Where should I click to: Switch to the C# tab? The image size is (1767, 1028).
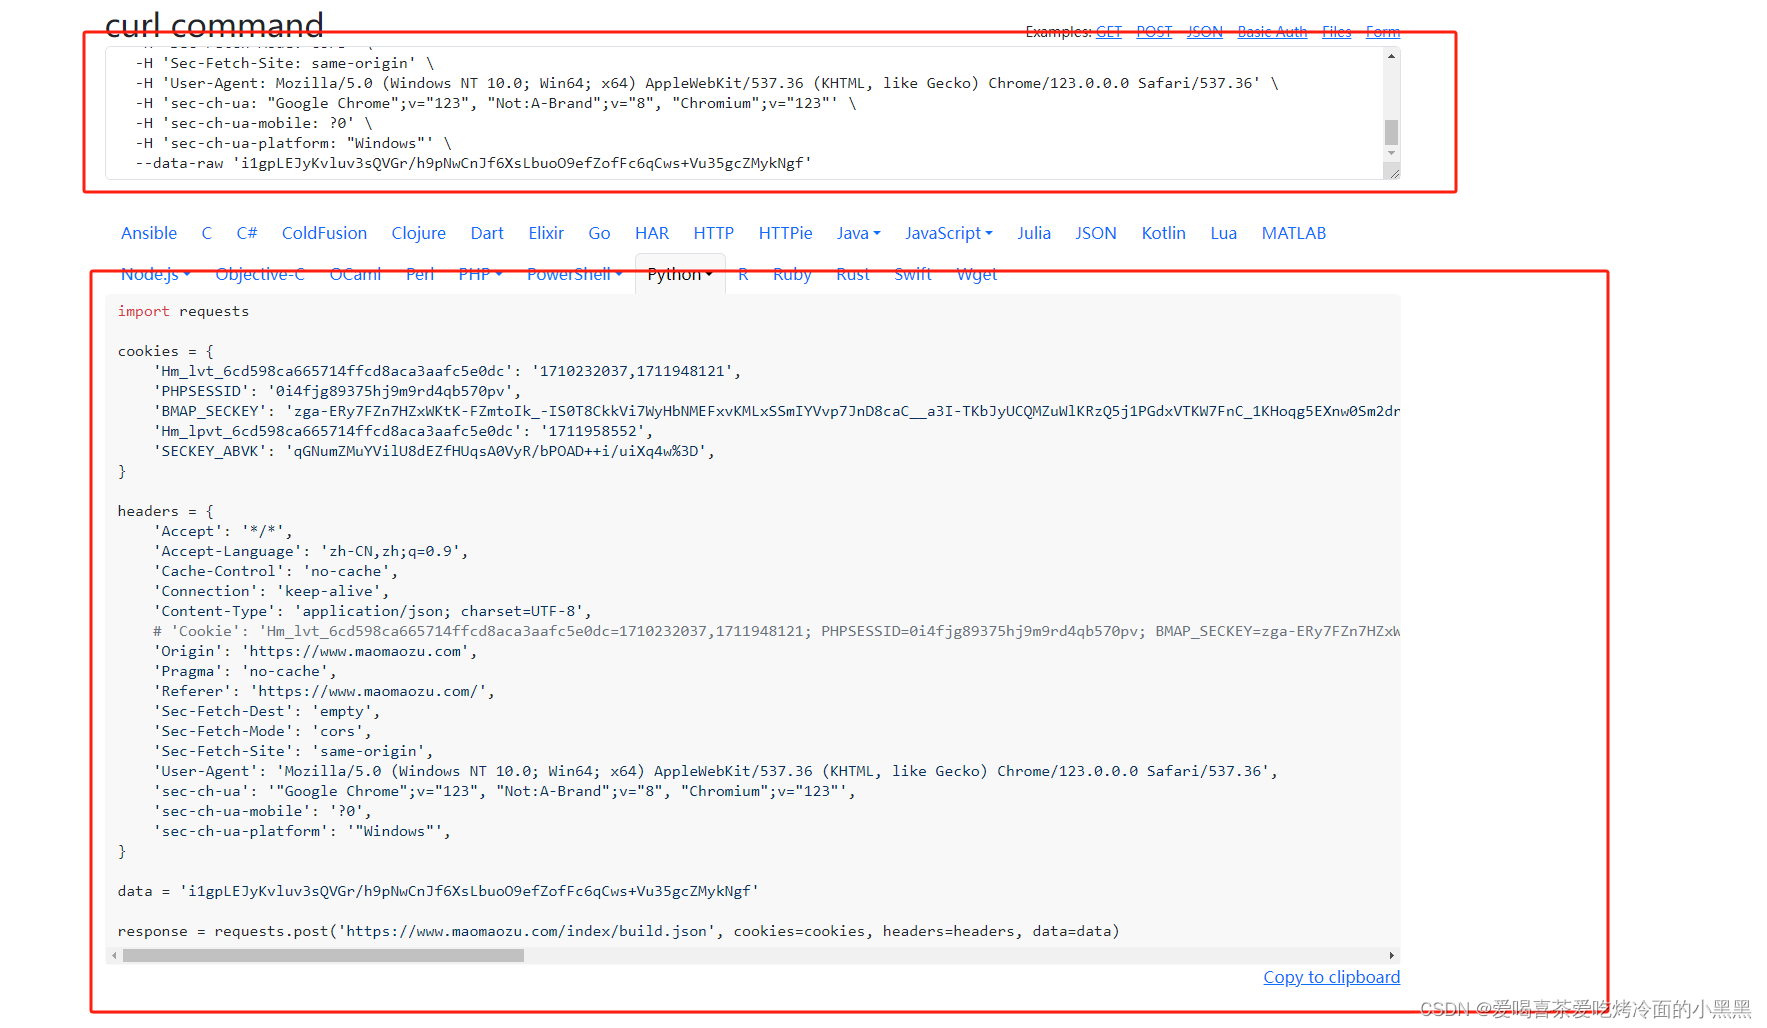[247, 233]
